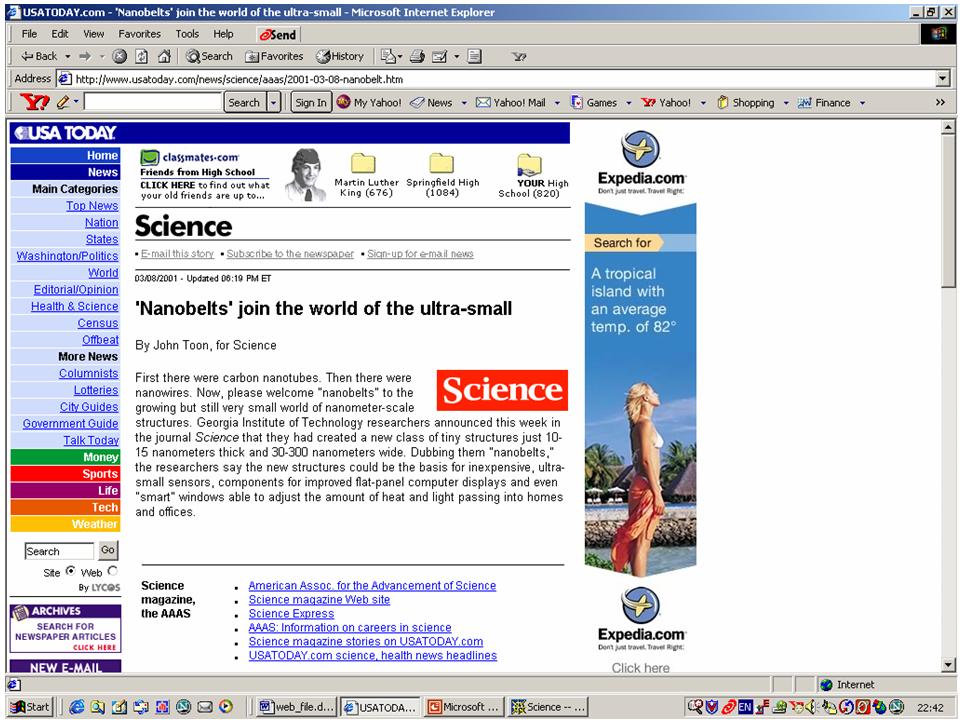The width and height of the screenshot is (960, 720).
Task: Click in the Yahoo toolbar search box
Action: (x=152, y=102)
